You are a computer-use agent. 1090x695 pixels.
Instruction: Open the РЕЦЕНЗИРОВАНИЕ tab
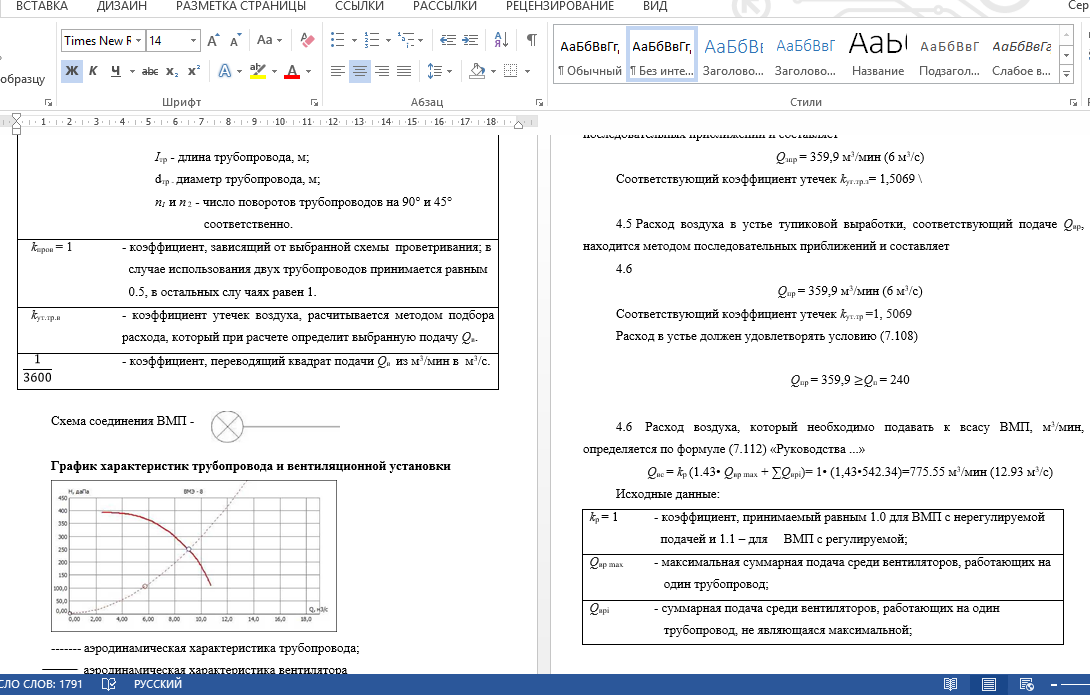point(560,6)
